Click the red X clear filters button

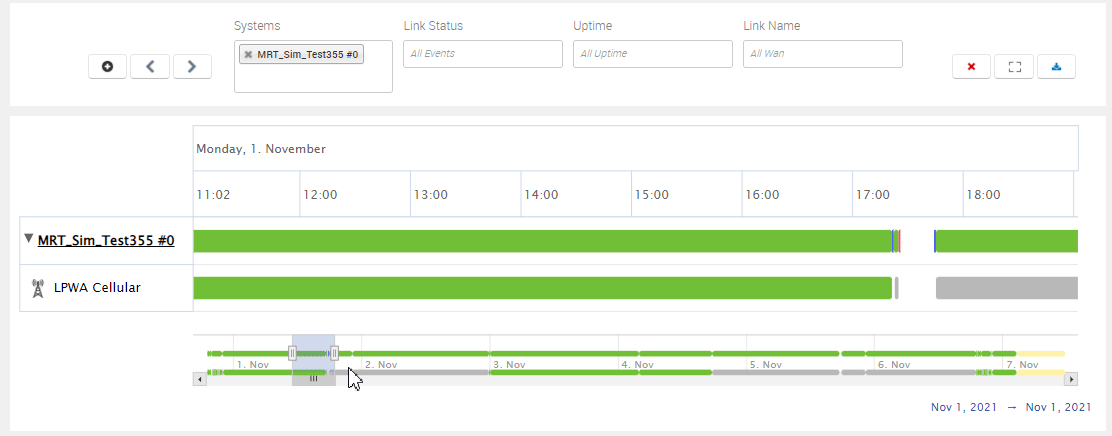coord(971,67)
